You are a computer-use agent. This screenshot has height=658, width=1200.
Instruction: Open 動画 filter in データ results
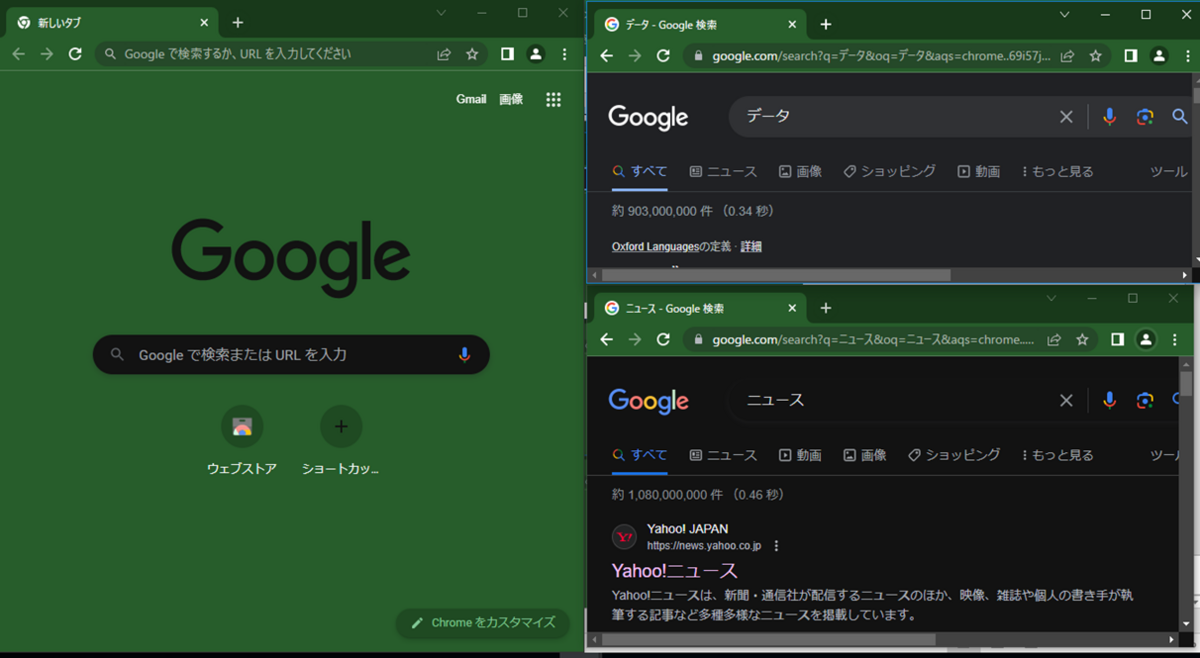[x=978, y=171]
